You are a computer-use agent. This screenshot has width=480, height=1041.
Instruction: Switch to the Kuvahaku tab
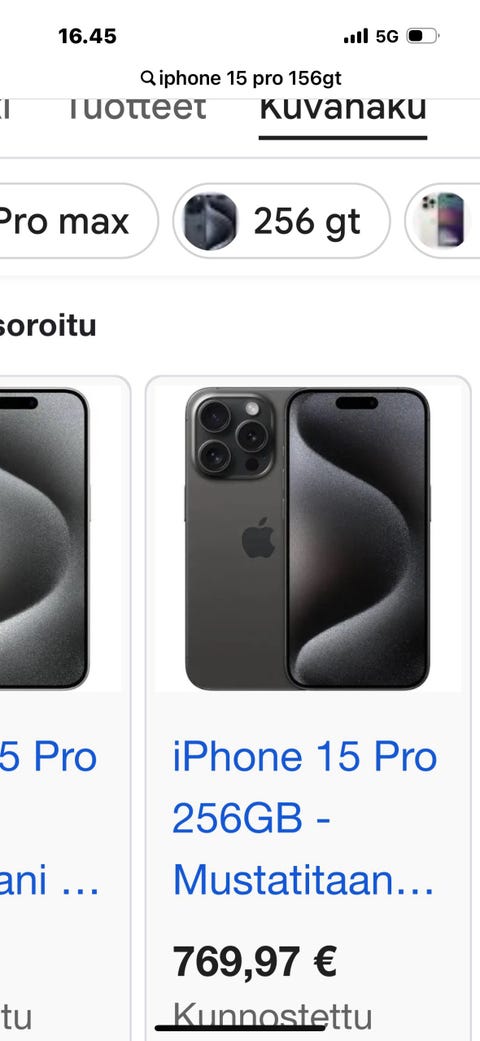343,110
